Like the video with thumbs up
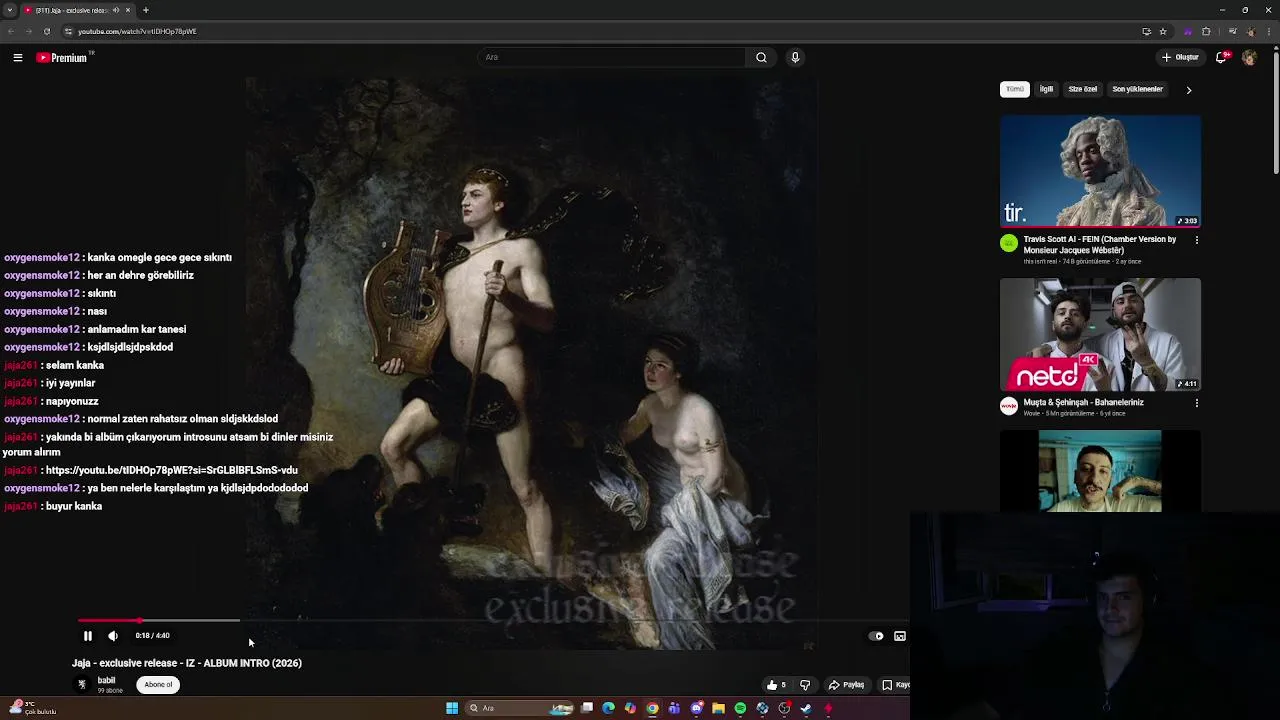The image size is (1280, 720). pyautogui.click(x=776, y=685)
